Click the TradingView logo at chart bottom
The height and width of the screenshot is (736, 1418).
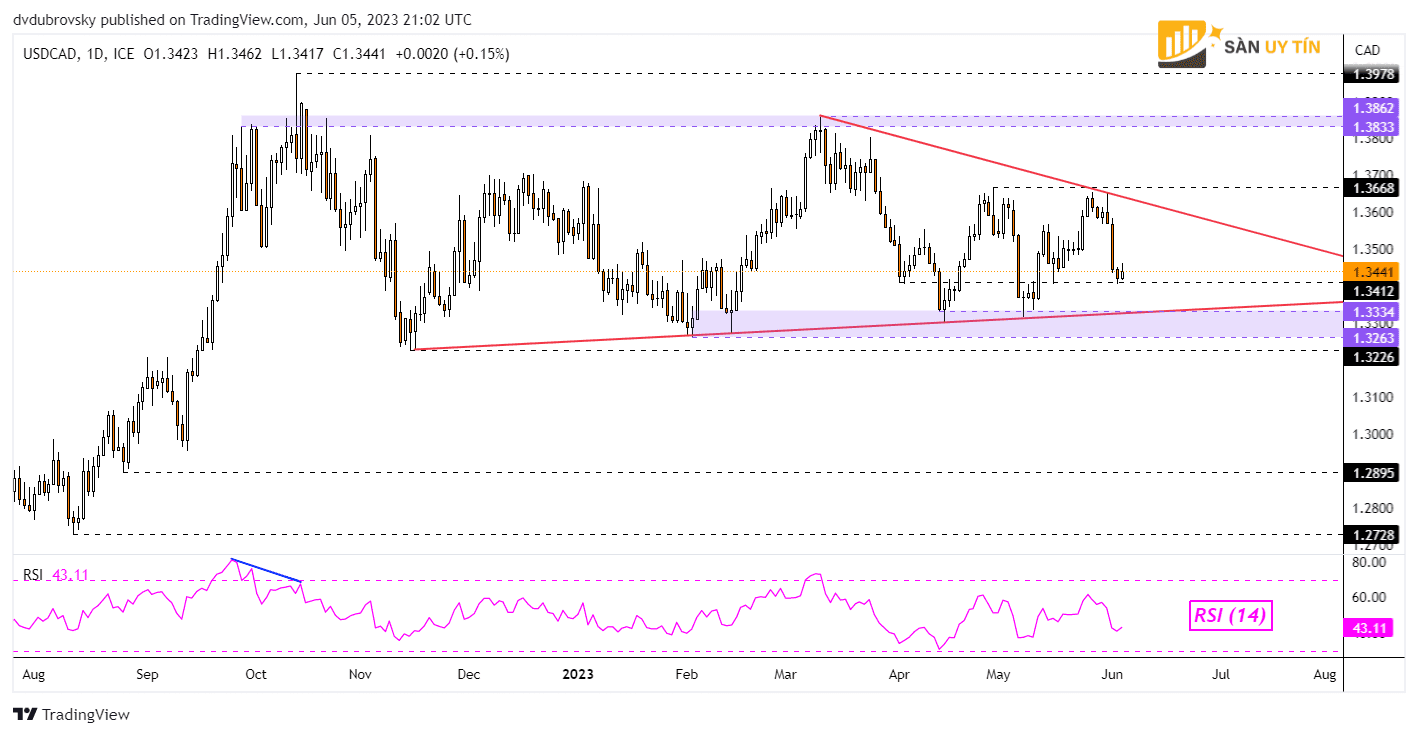click(71, 715)
